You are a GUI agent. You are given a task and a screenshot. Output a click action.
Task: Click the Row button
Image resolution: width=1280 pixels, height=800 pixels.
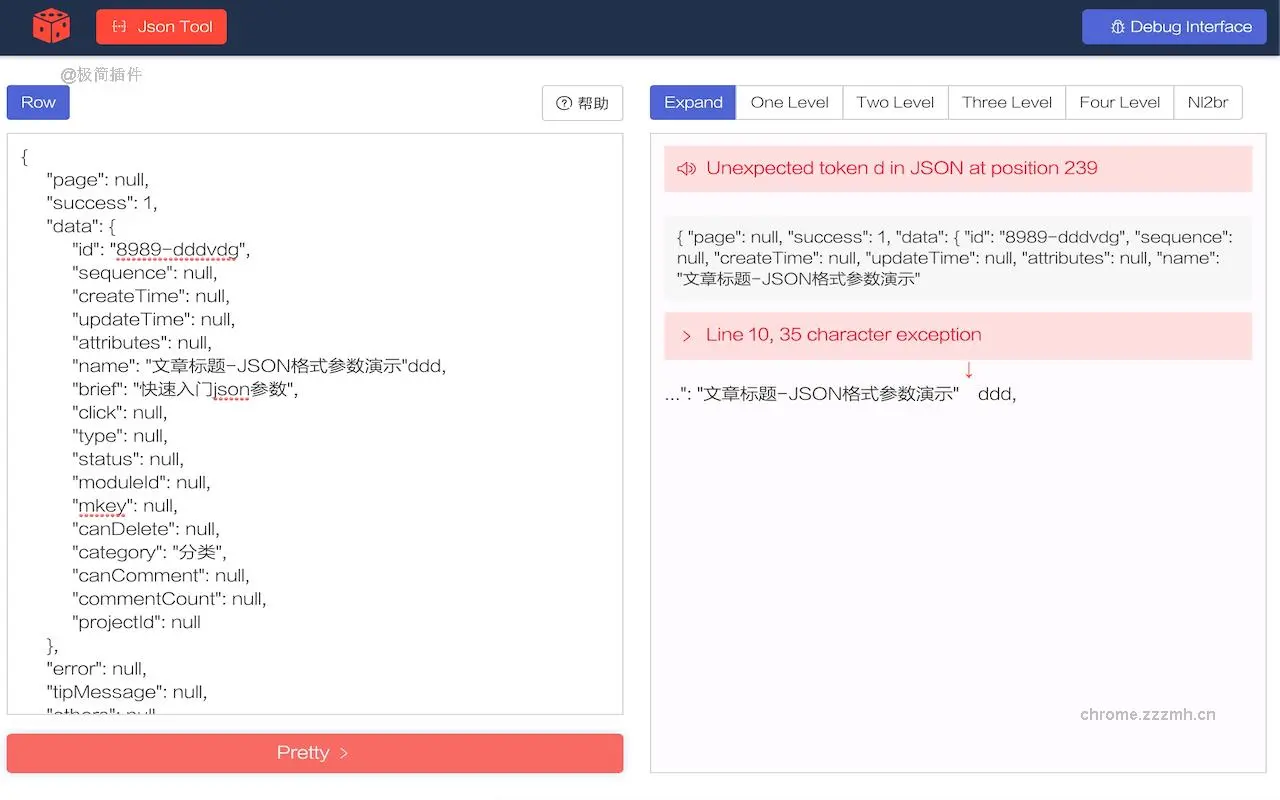pyautogui.click(x=37, y=102)
